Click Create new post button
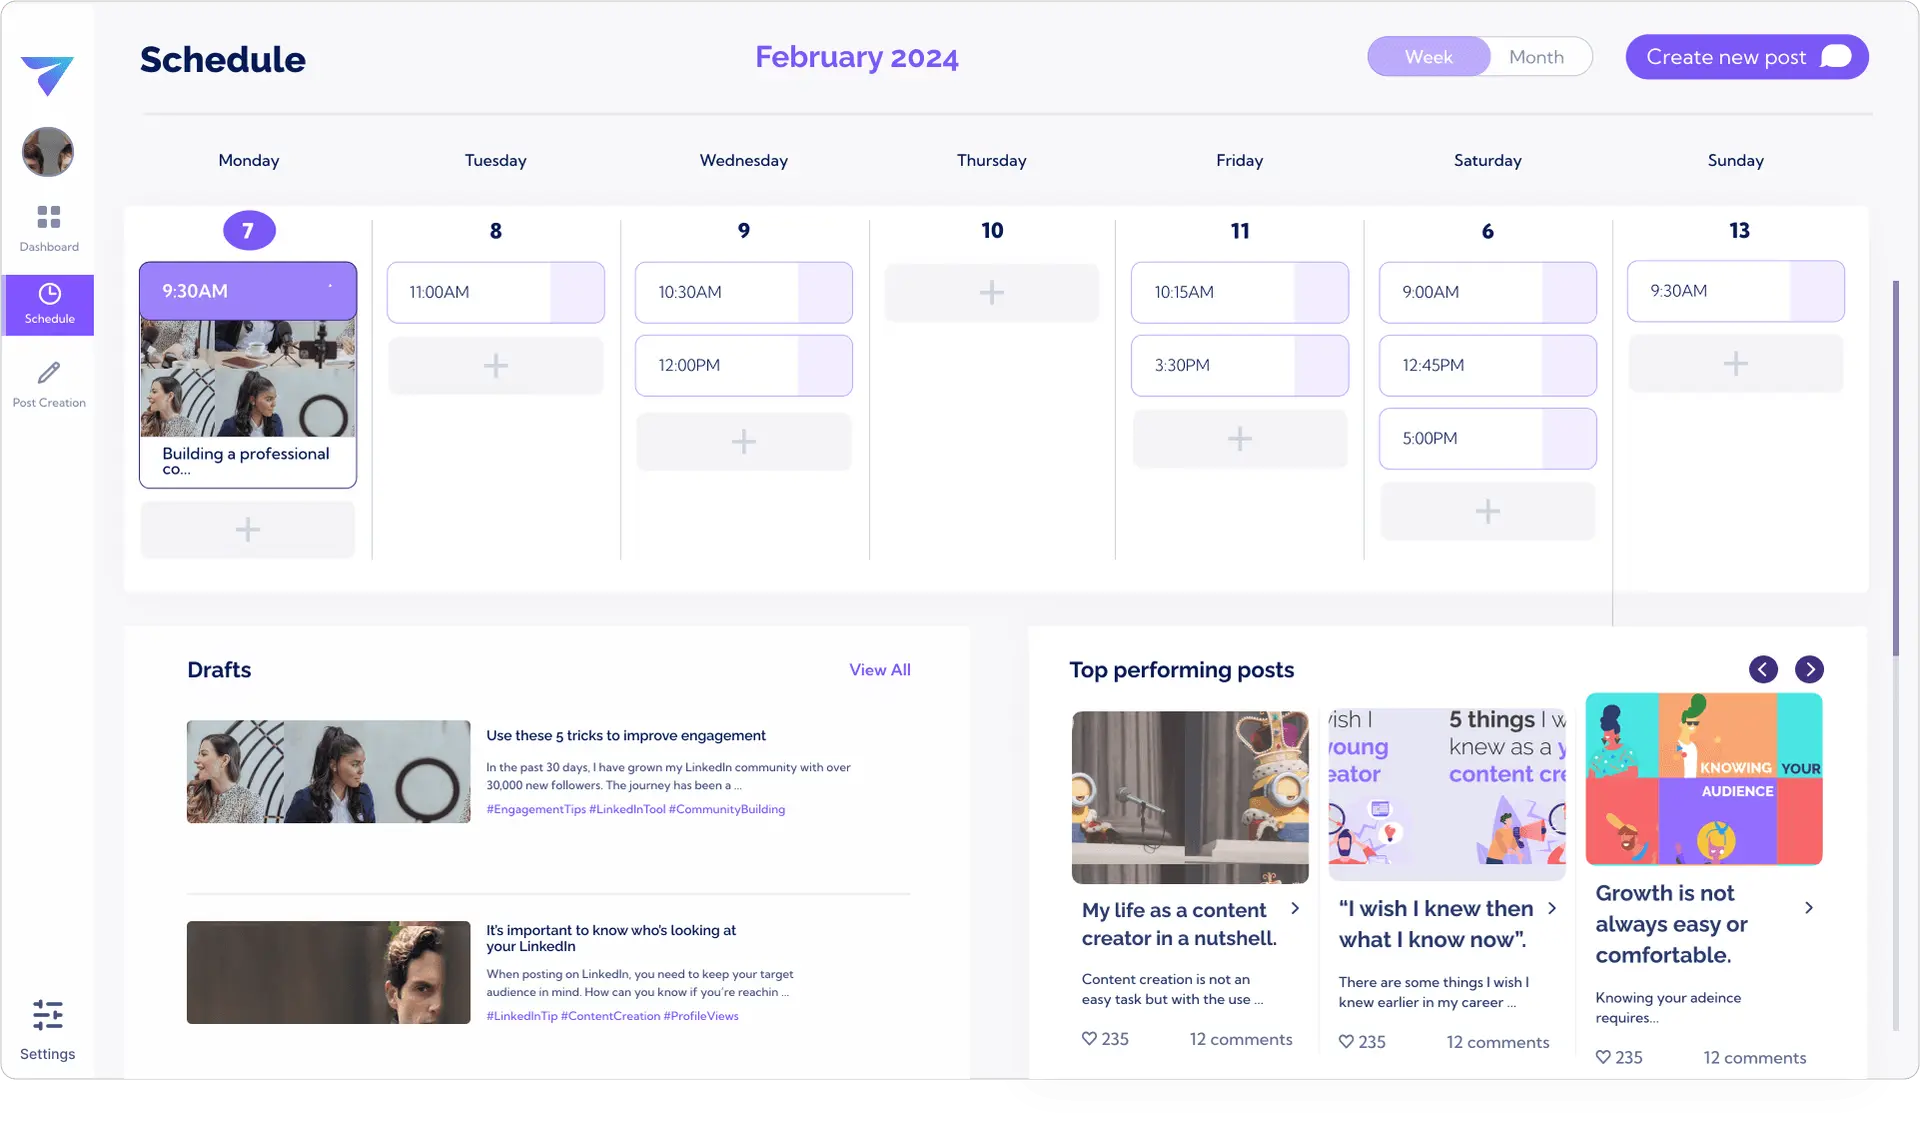This screenshot has height=1123, width=1920. coord(1747,57)
